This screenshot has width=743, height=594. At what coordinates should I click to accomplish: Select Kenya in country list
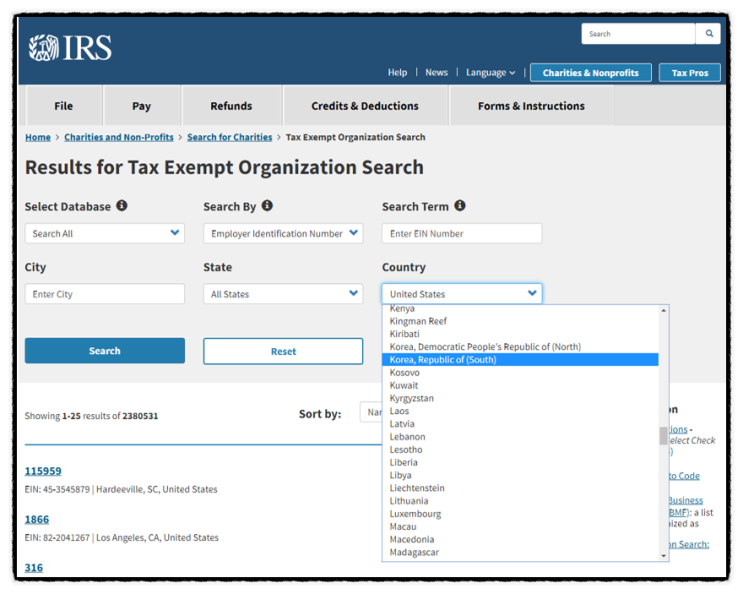(x=520, y=308)
